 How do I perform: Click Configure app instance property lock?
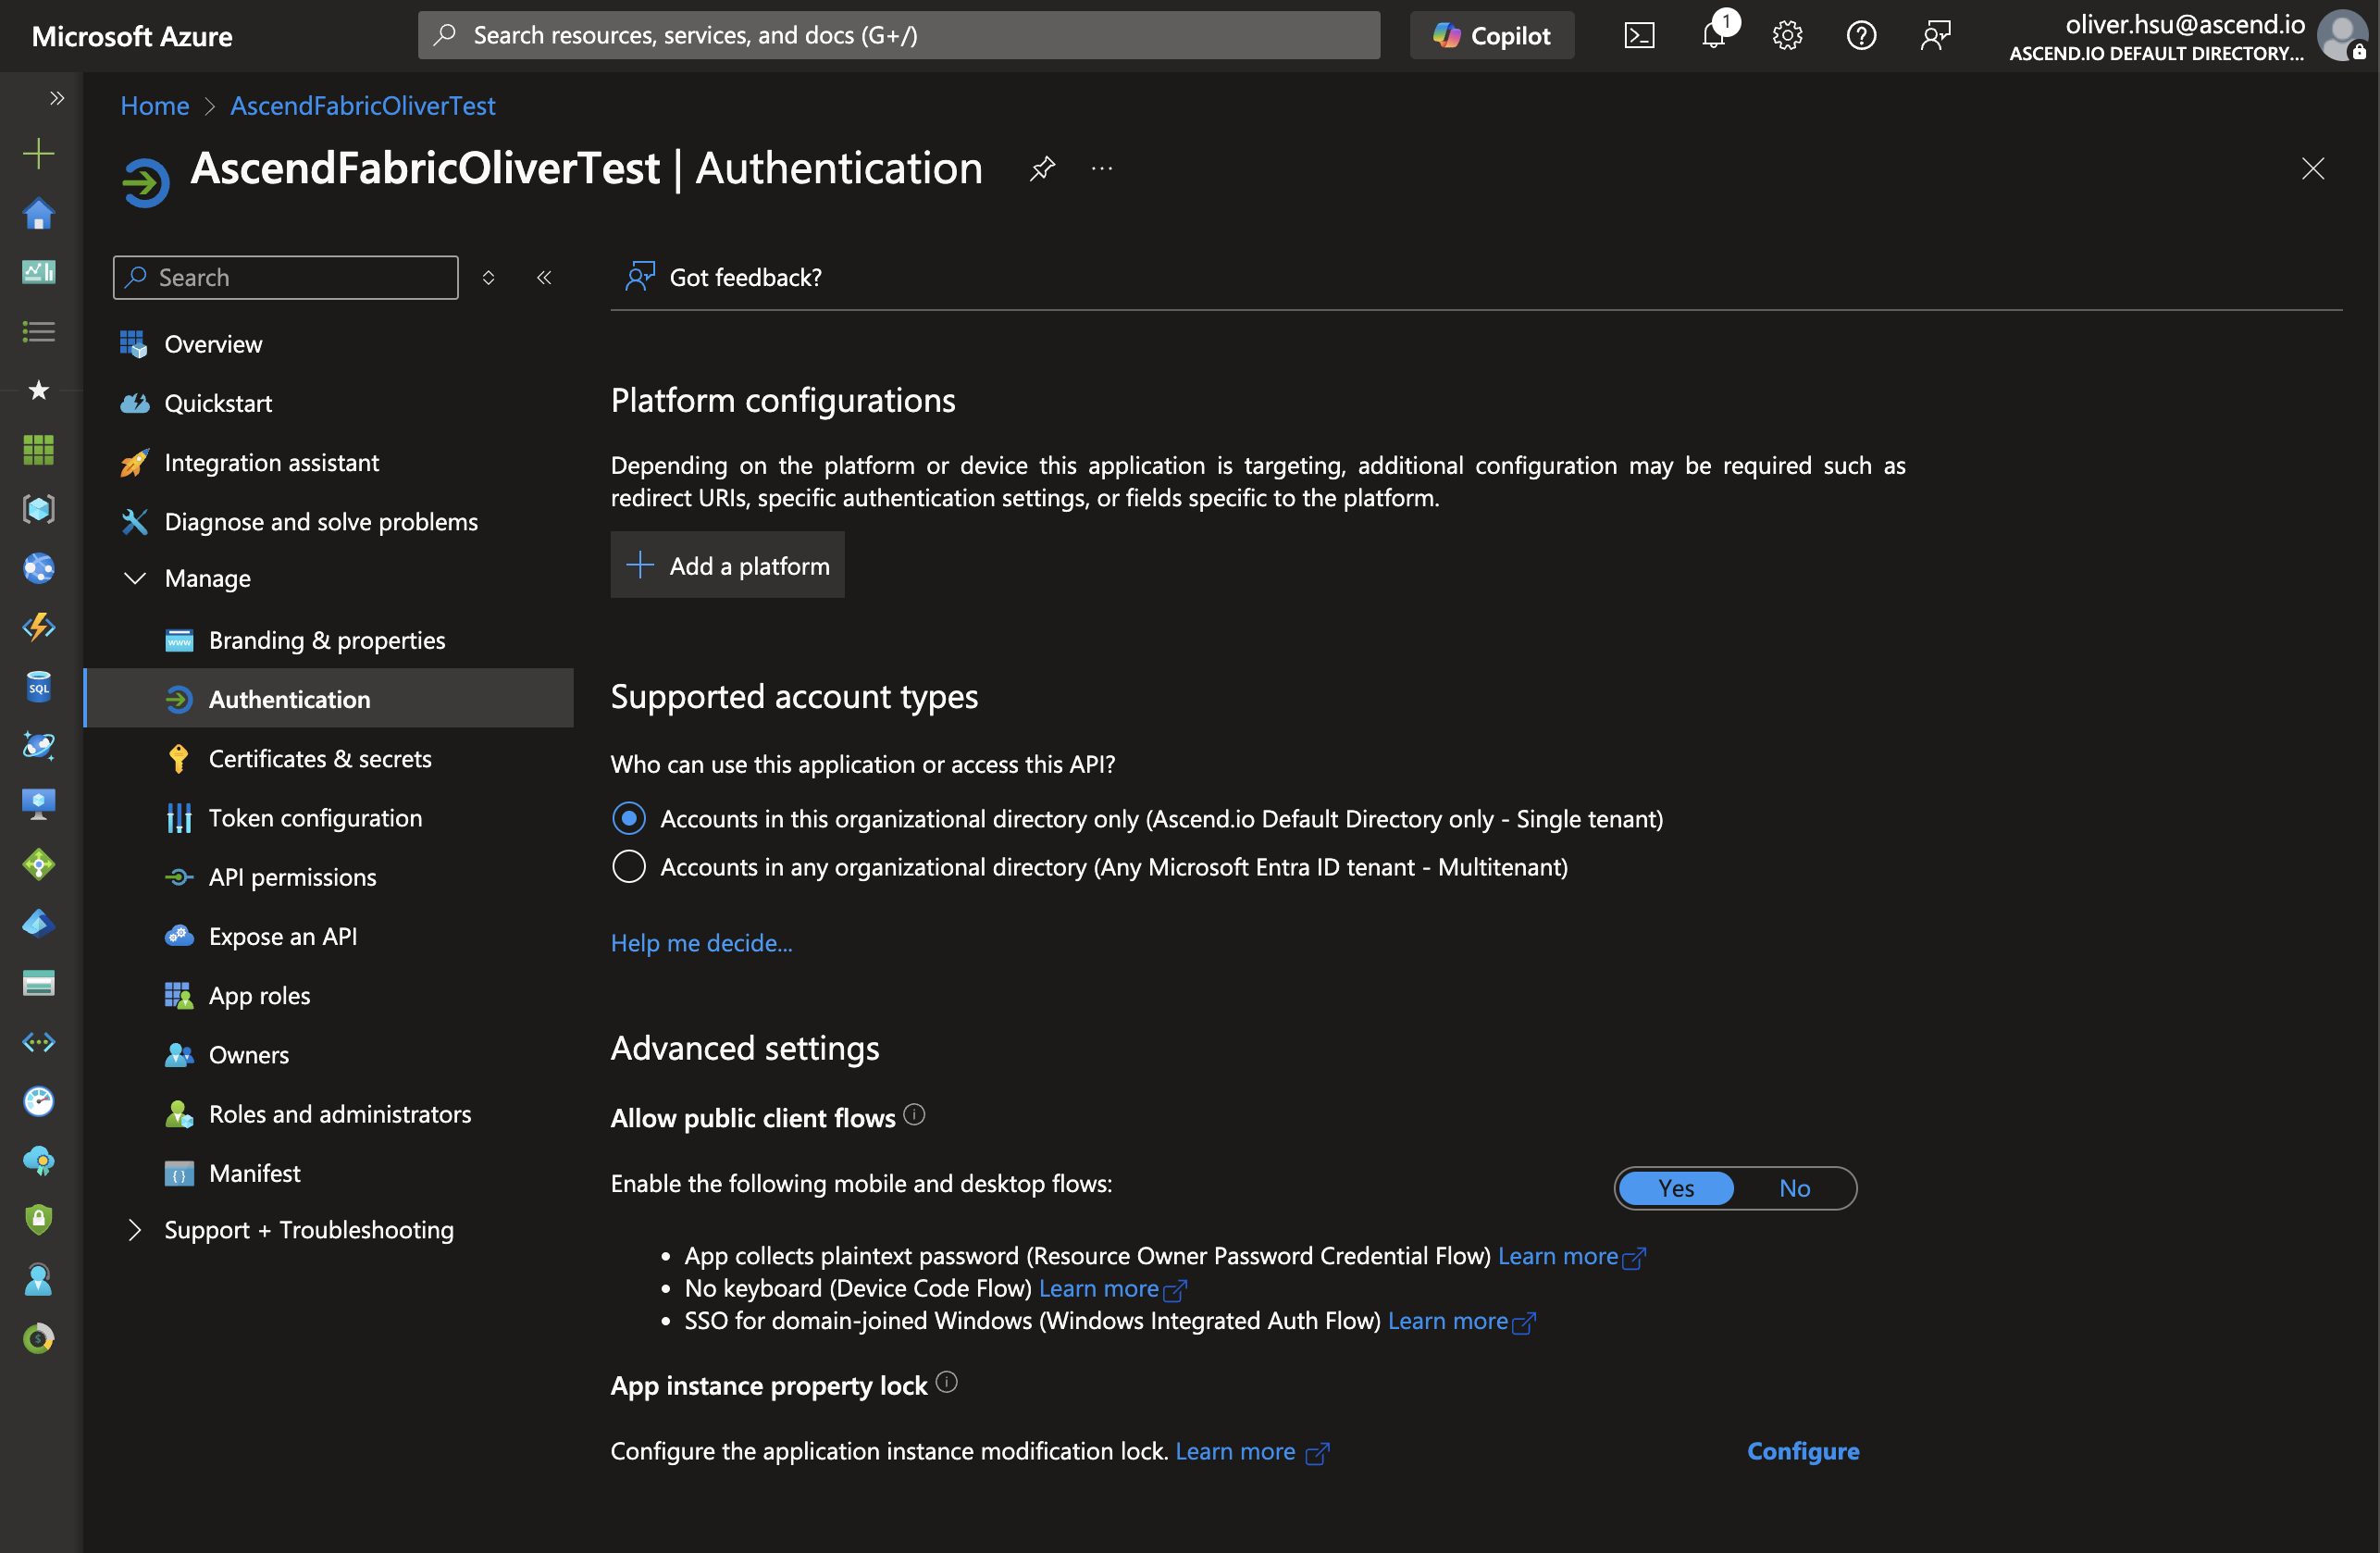click(x=1803, y=1449)
